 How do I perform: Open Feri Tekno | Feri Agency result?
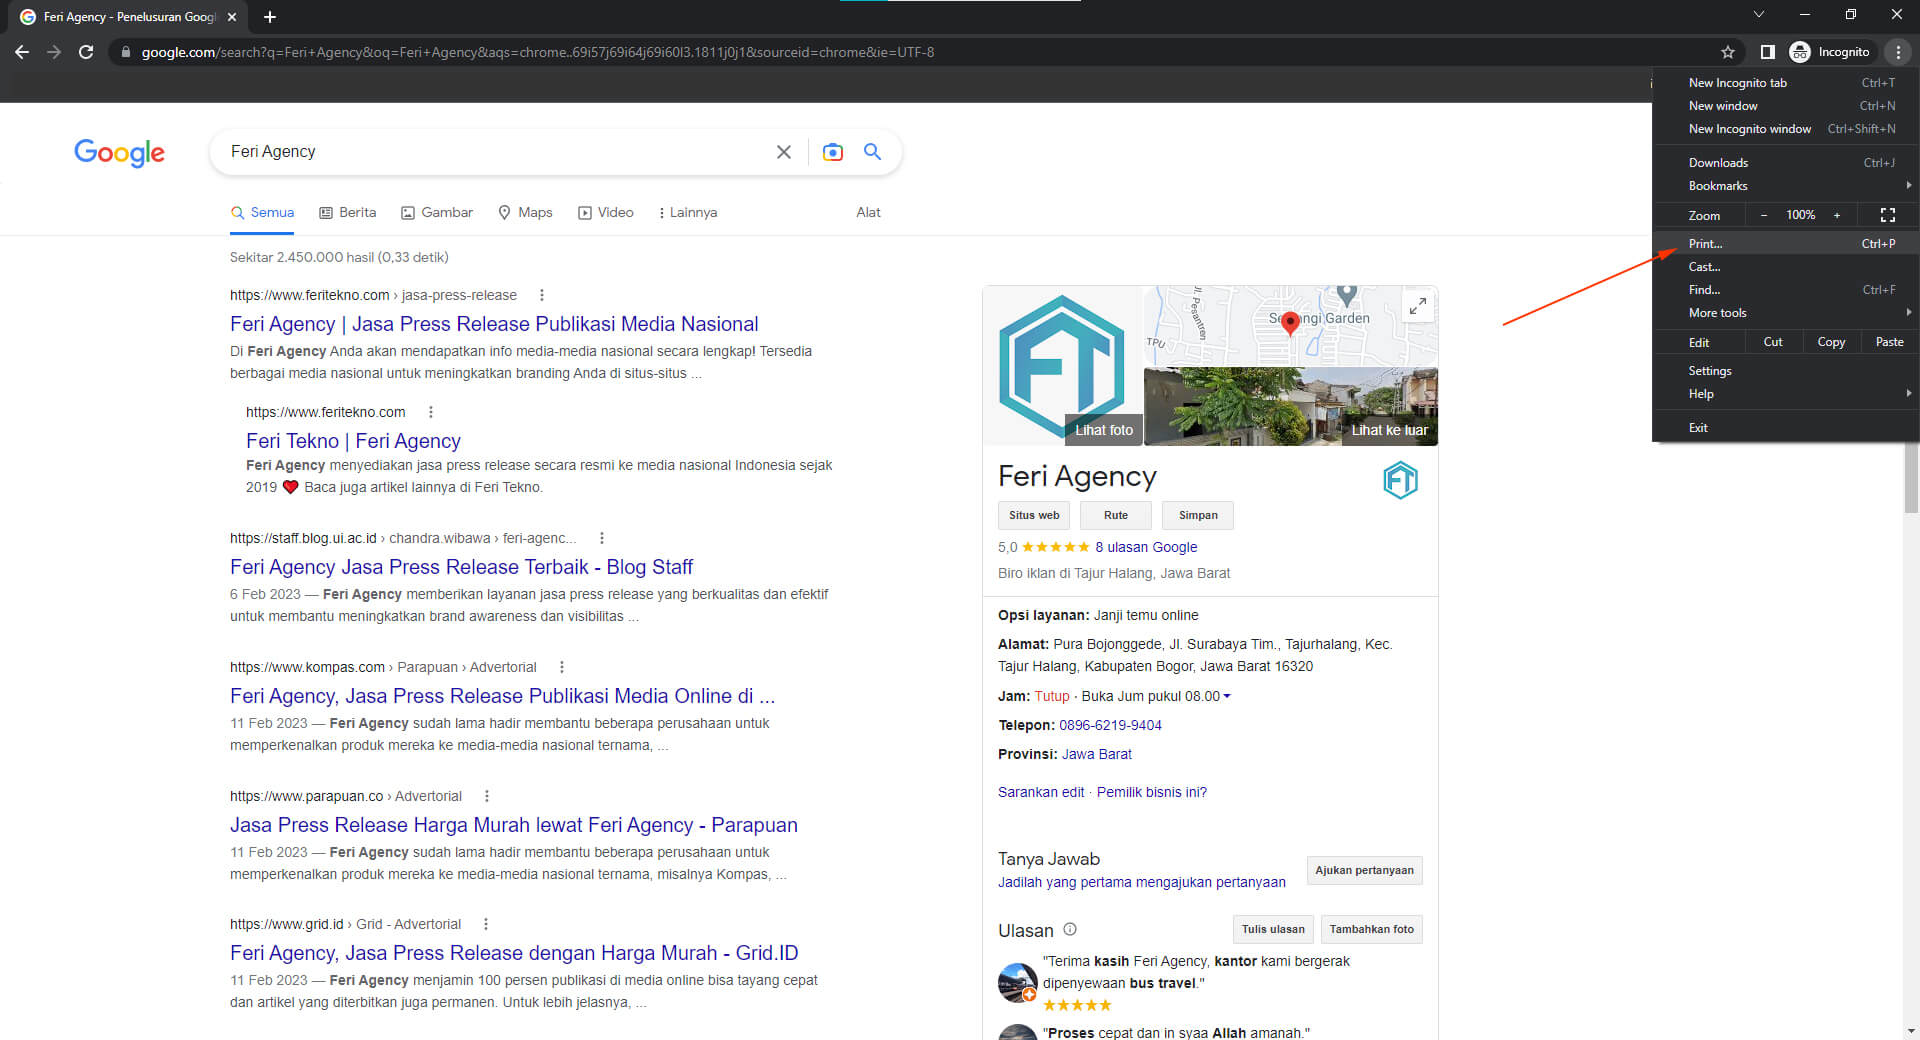[353, 441]
